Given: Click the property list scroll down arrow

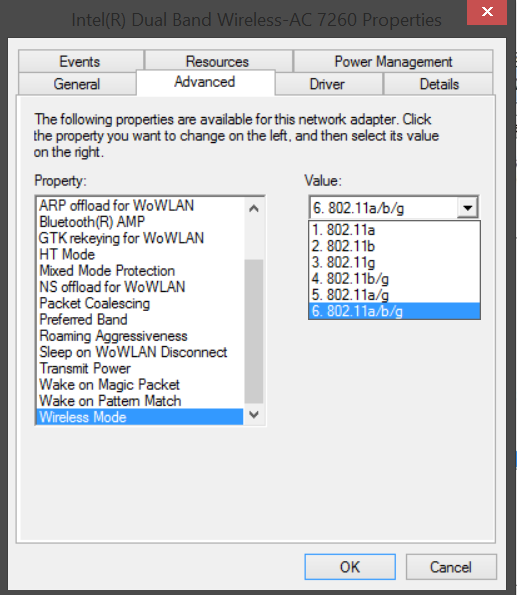Looking at the screenshot, I should coord(254,414).
